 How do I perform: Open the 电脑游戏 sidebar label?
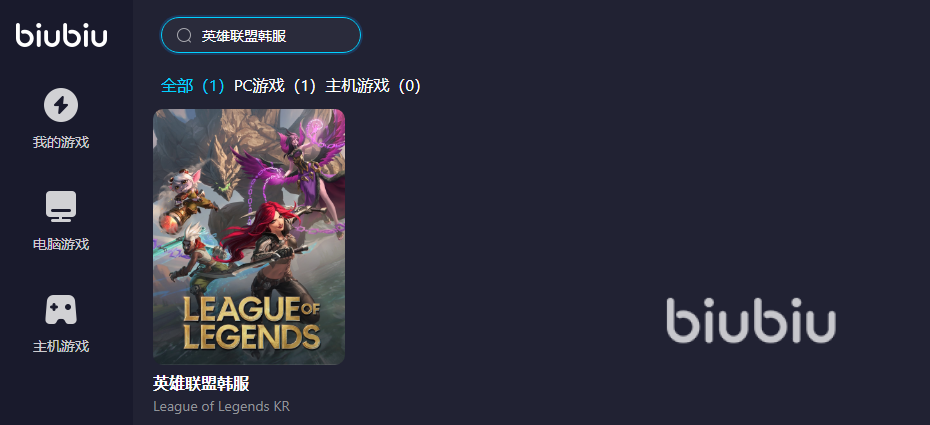[x=61, y=244]
